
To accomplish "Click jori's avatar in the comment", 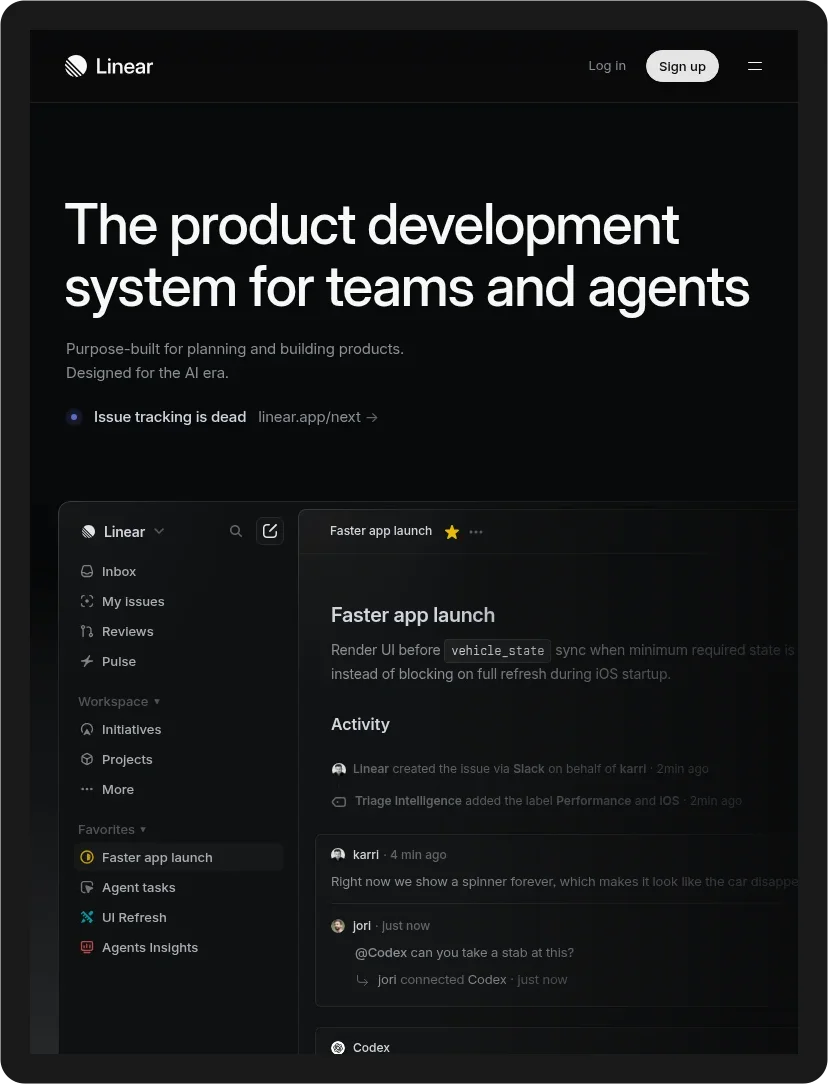I will point(338,926).
